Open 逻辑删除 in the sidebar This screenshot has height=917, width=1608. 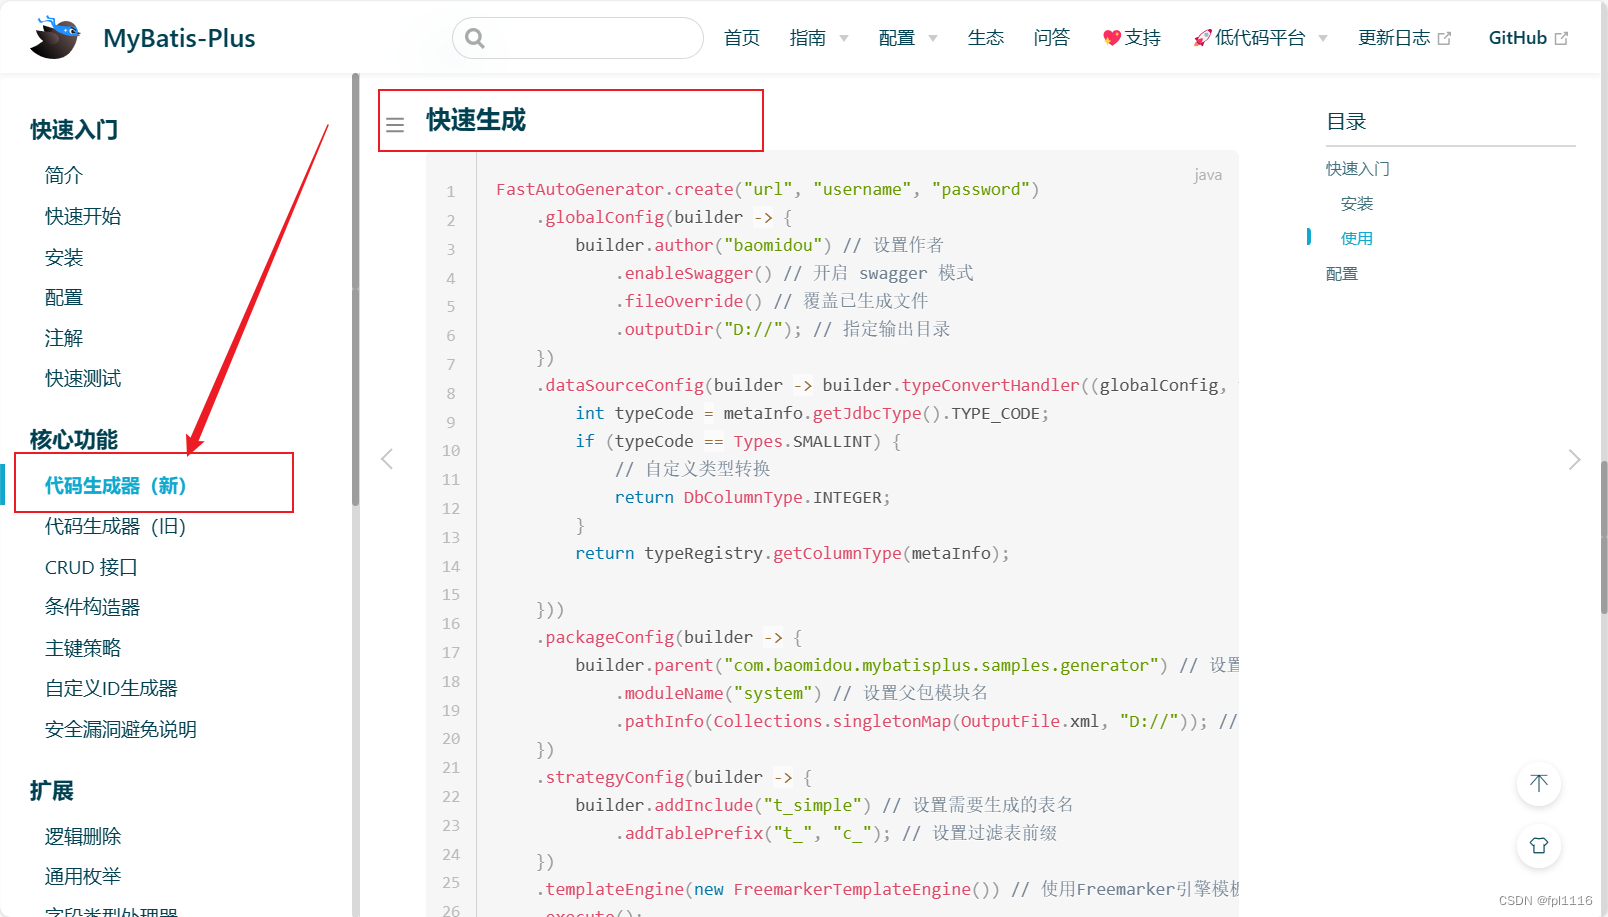tap(83, 836)
